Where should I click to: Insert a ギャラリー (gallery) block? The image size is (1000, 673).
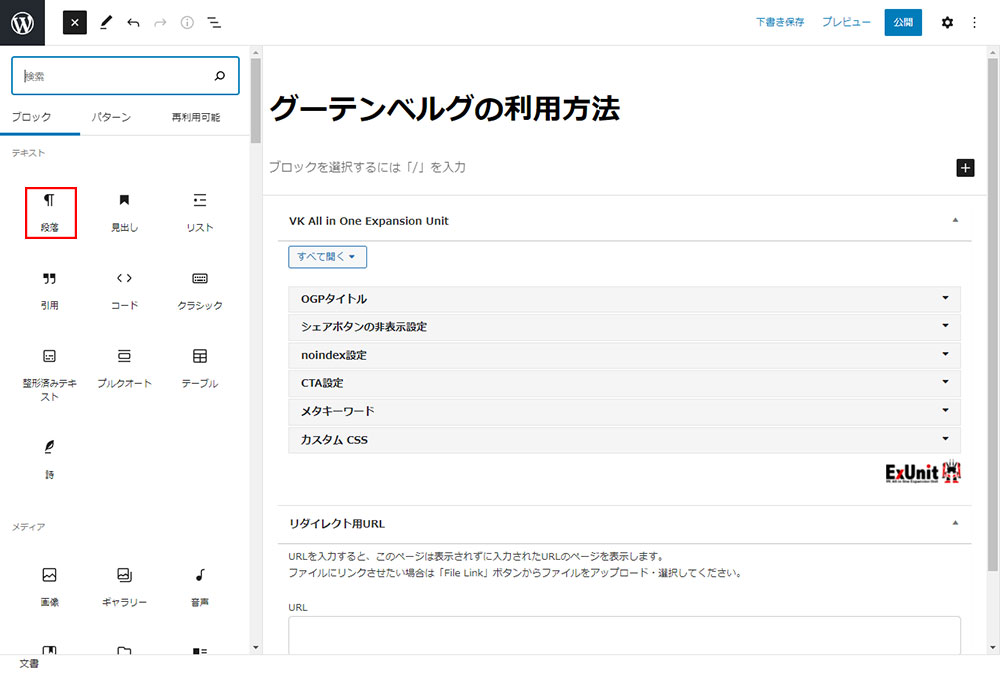(124, 586)
